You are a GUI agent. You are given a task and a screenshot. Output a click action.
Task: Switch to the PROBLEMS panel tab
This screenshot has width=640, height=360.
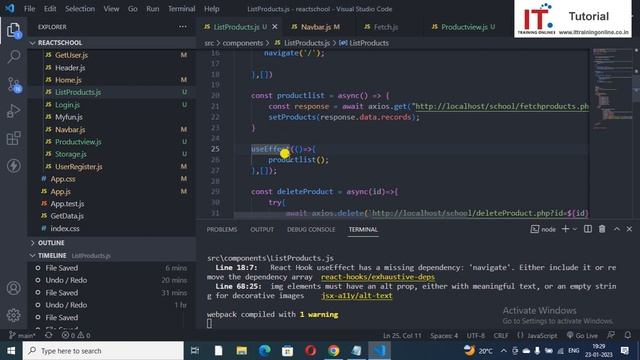[222, 229]
